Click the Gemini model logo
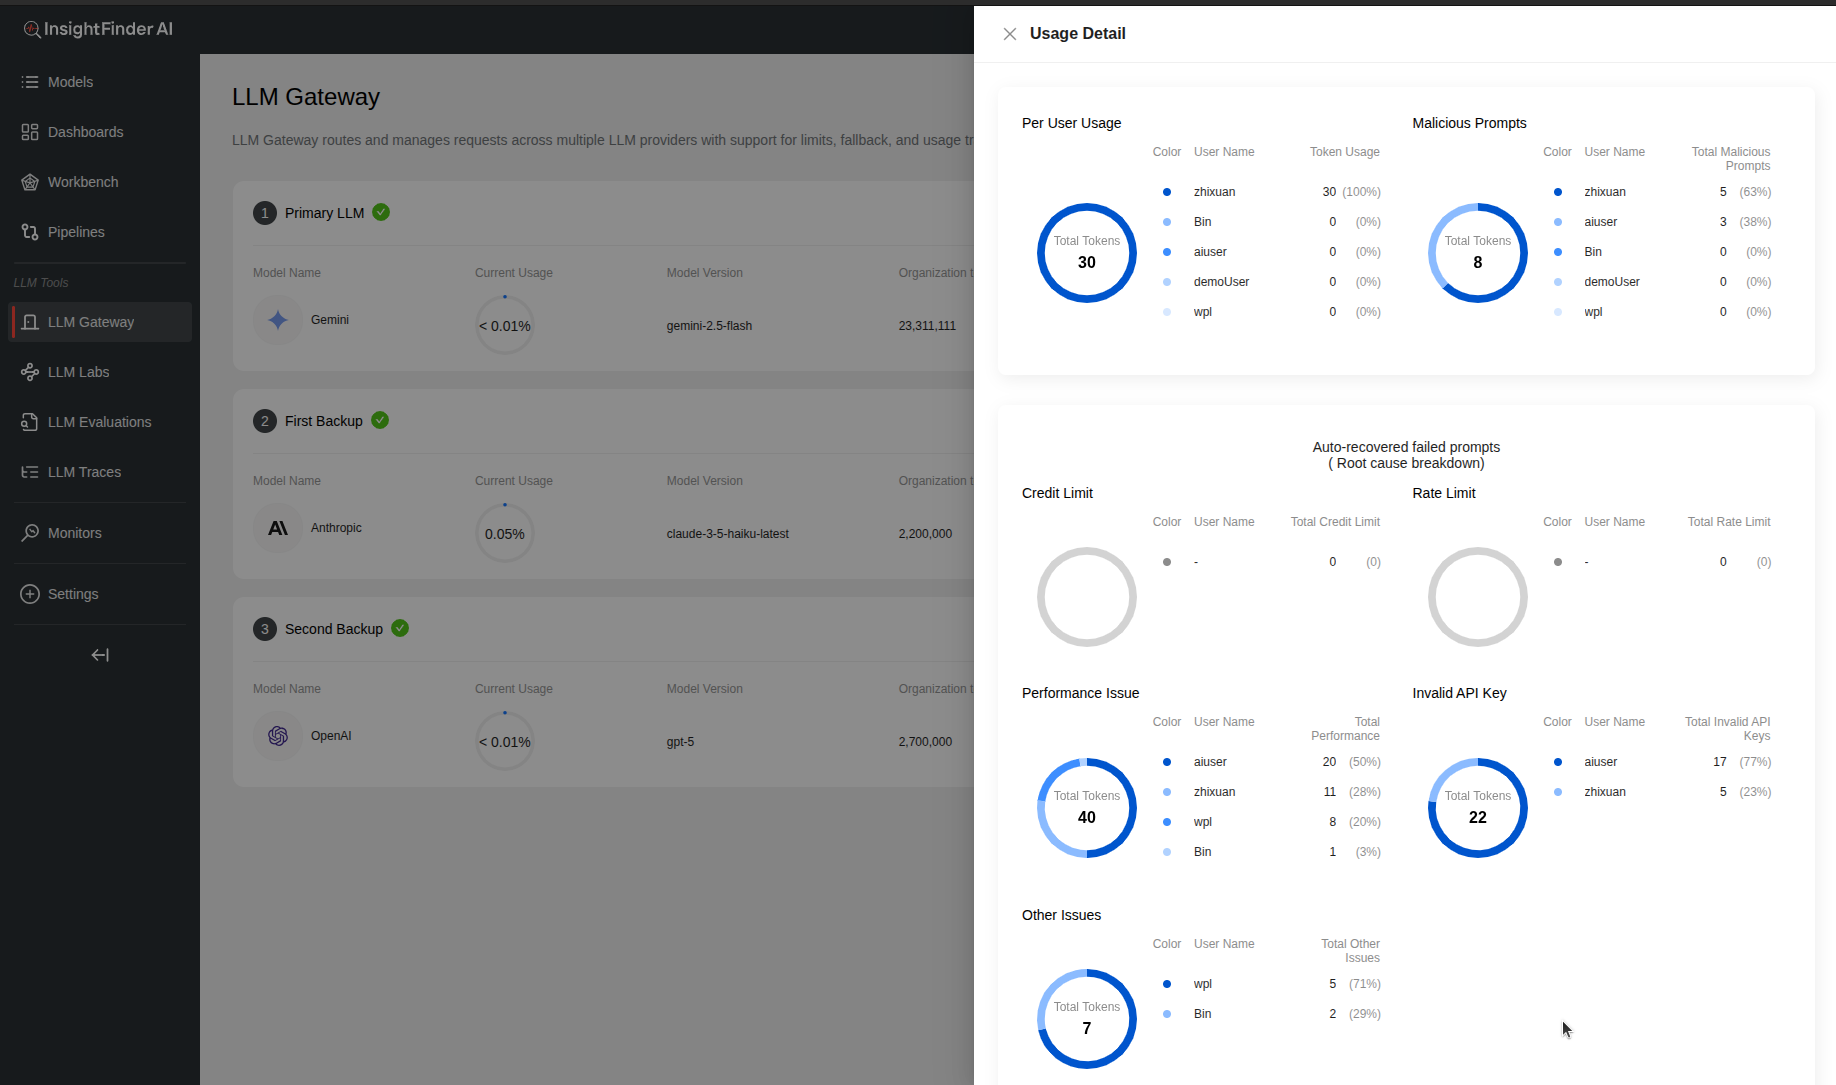Image resolution: width=1836 pixels, height=1085 pixels. [278, 320]
